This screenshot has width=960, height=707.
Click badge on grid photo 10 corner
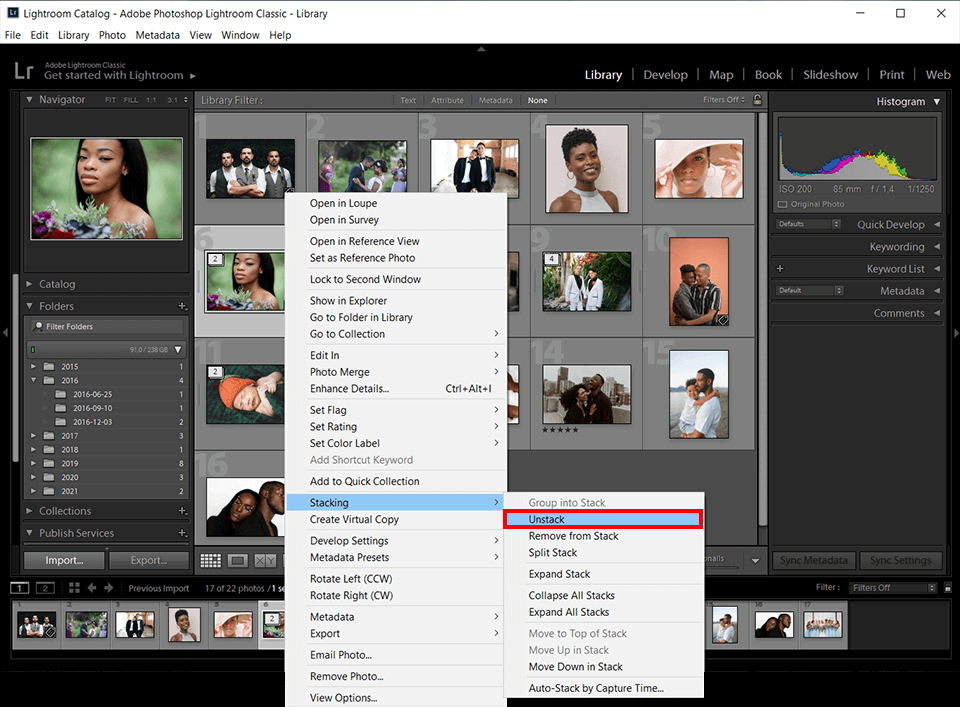[x=722, y=320]
